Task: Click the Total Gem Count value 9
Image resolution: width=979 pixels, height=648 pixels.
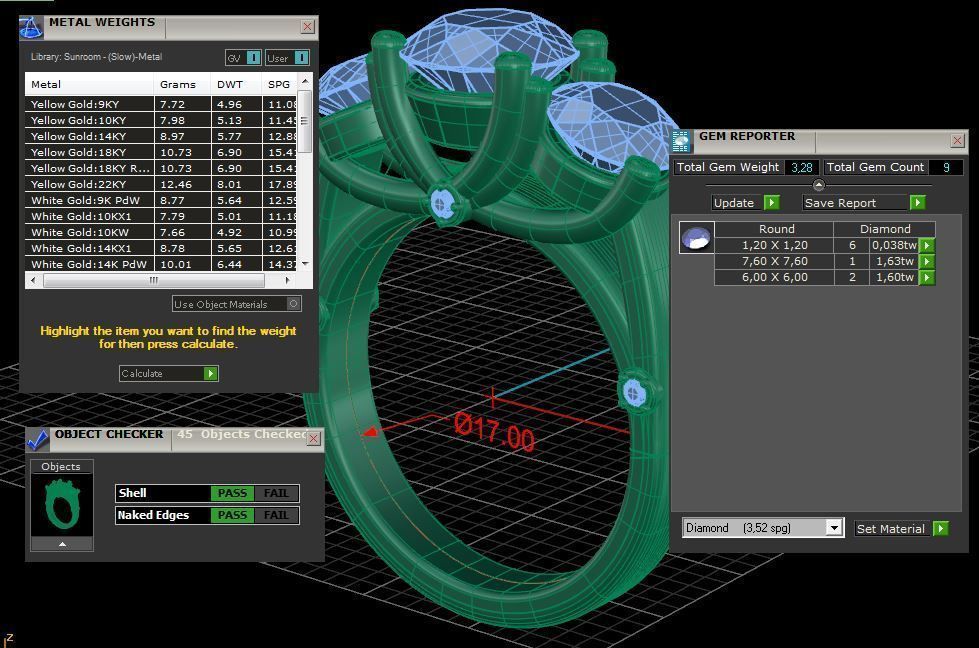Action: pos(946,167)
